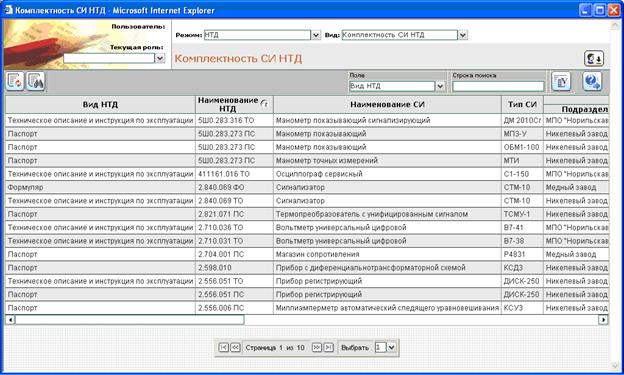Click the Наименование НТД column header

pos(234,104)
